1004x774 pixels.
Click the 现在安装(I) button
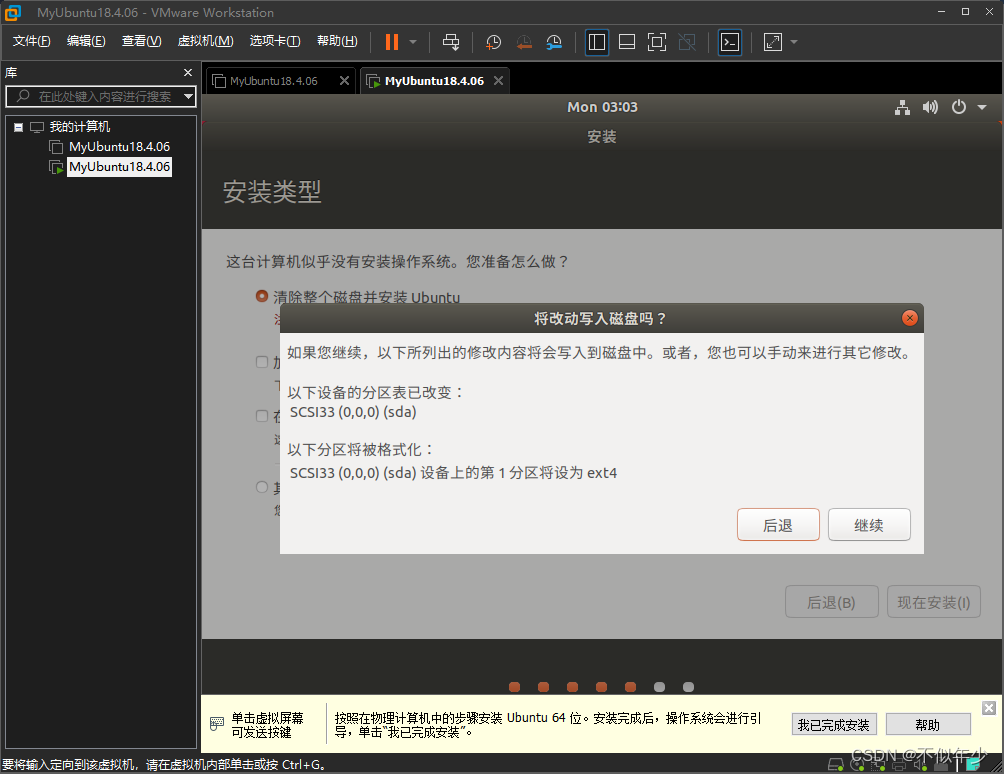pyautogui.click(x=934, y=602)
